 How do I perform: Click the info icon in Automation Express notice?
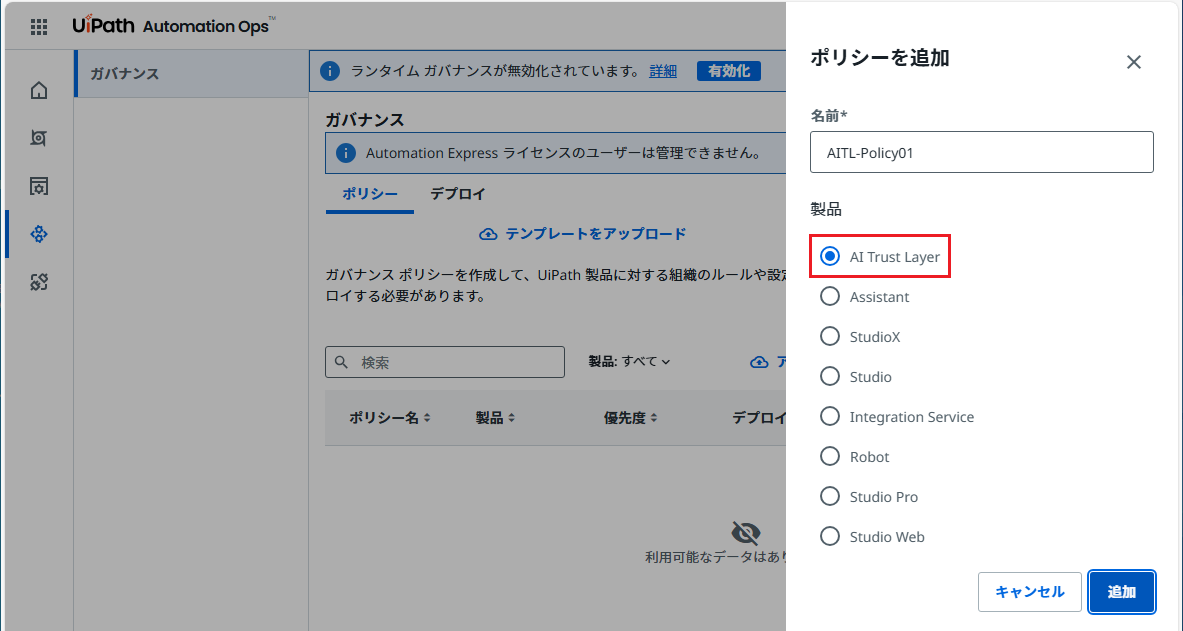tap(346, 153)
